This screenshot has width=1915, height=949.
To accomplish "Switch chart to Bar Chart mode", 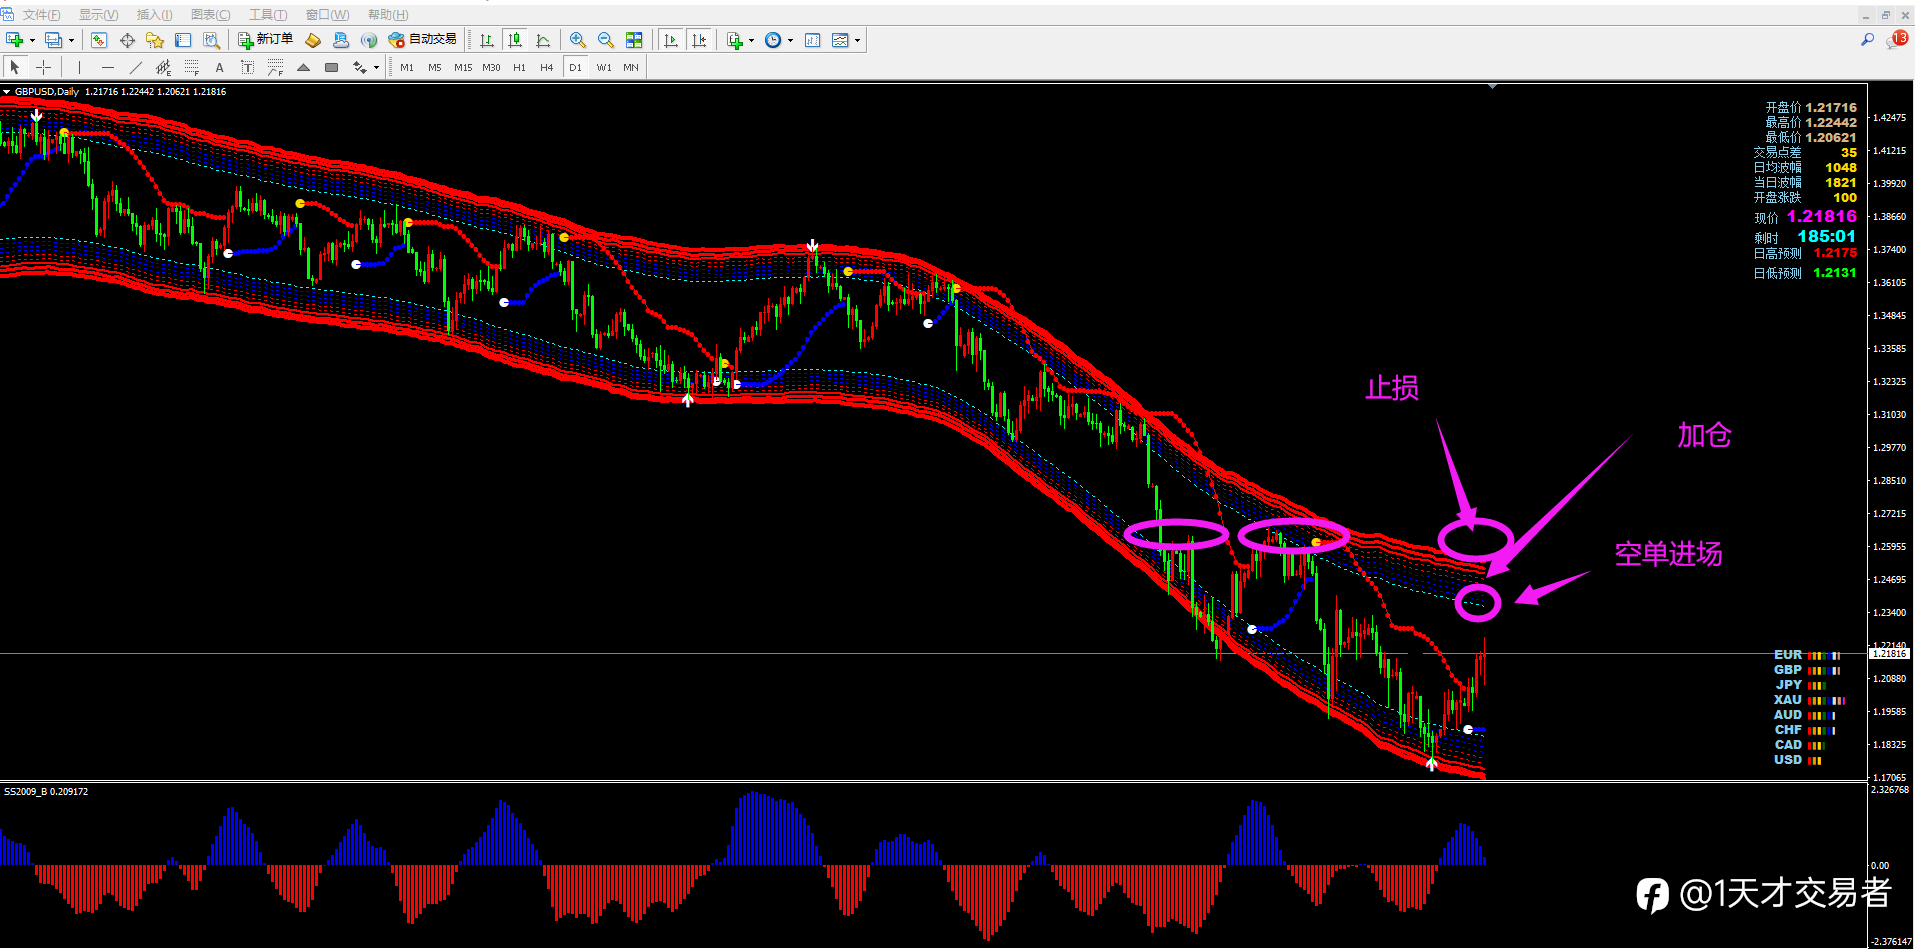I will pyautogui.click(x=487, y=40).
